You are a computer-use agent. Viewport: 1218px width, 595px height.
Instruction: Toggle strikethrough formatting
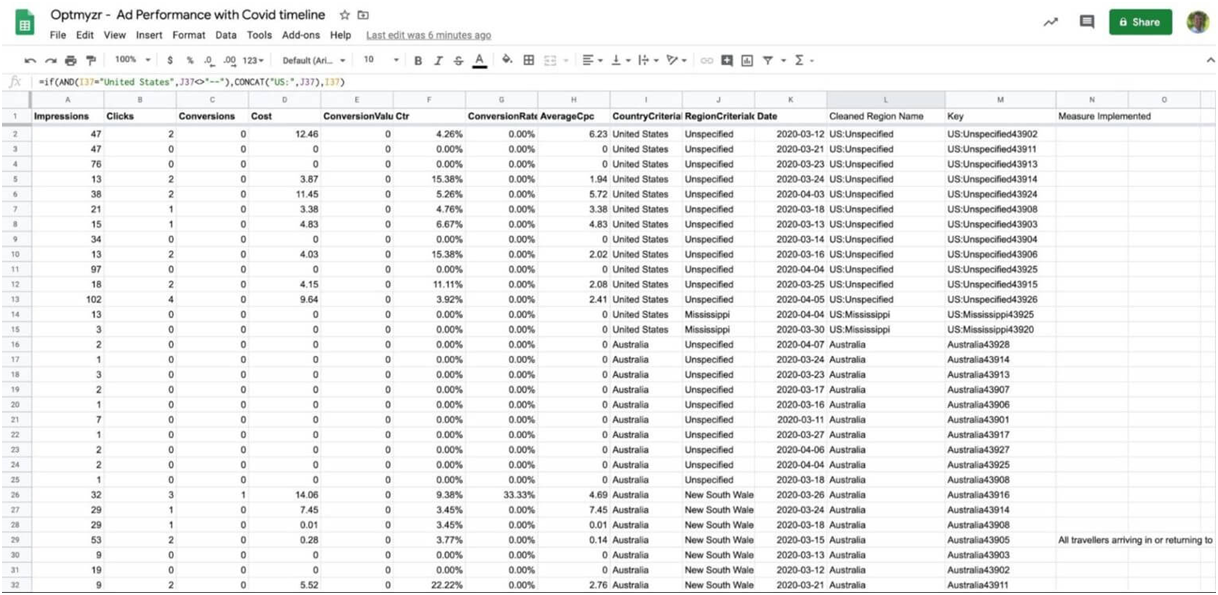[x=459, y=60]
